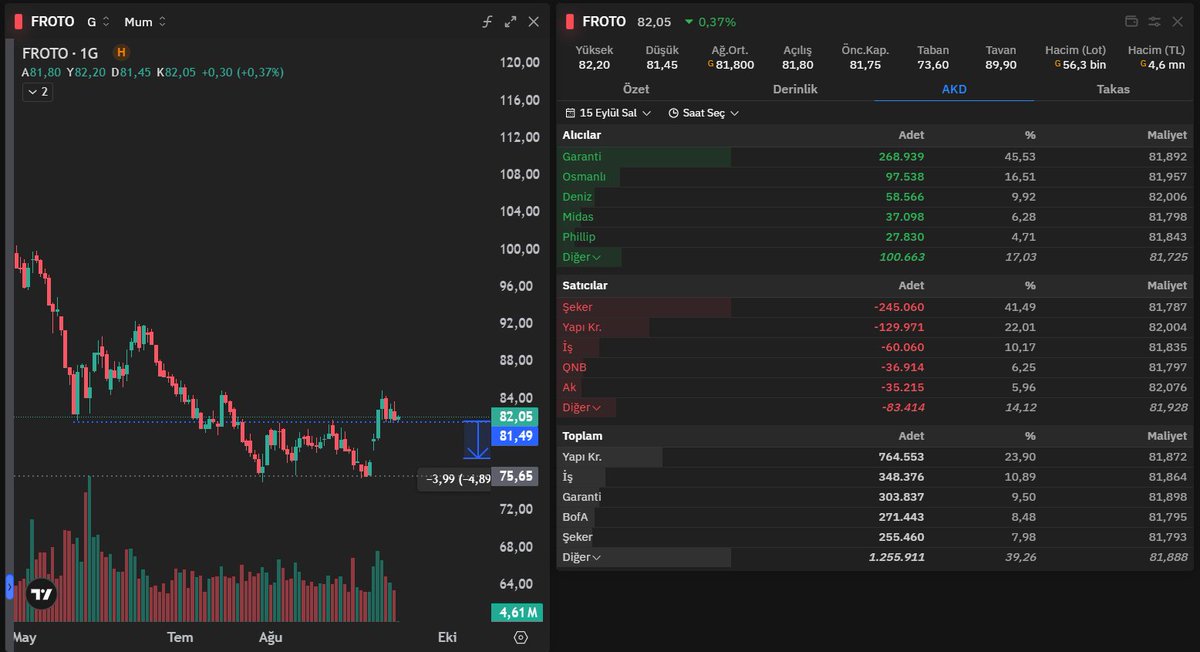Click the Satıcılar section header
Screen dimensions: 1200x652
(x=585, y=285)
